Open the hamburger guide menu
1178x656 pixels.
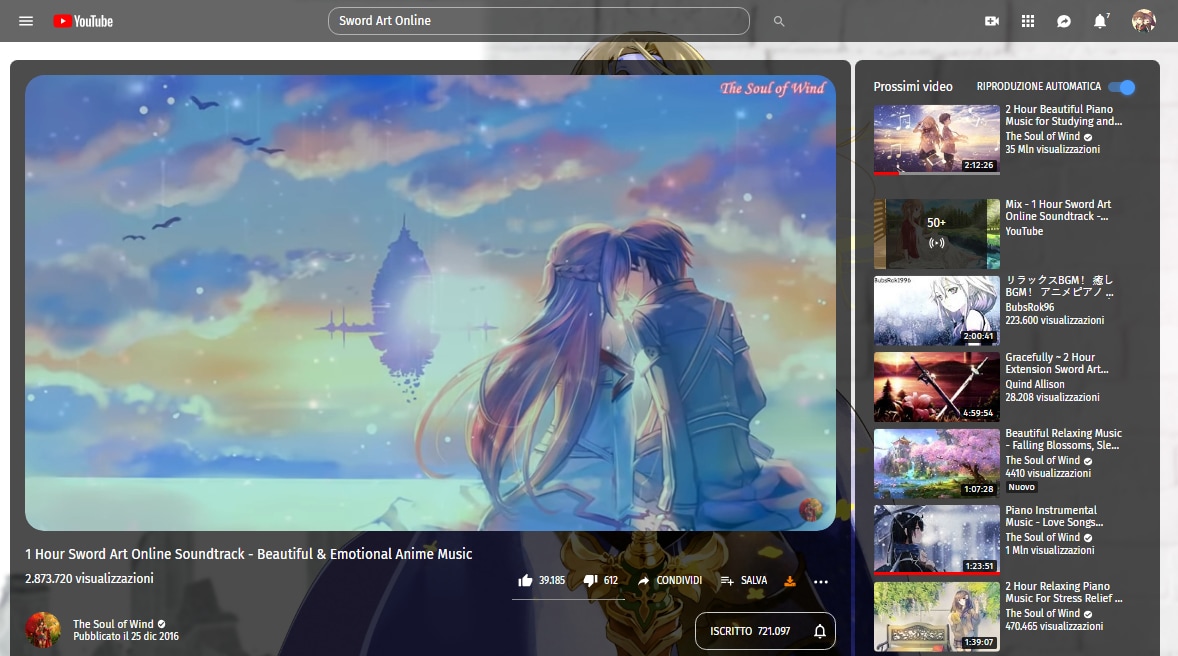26,21
